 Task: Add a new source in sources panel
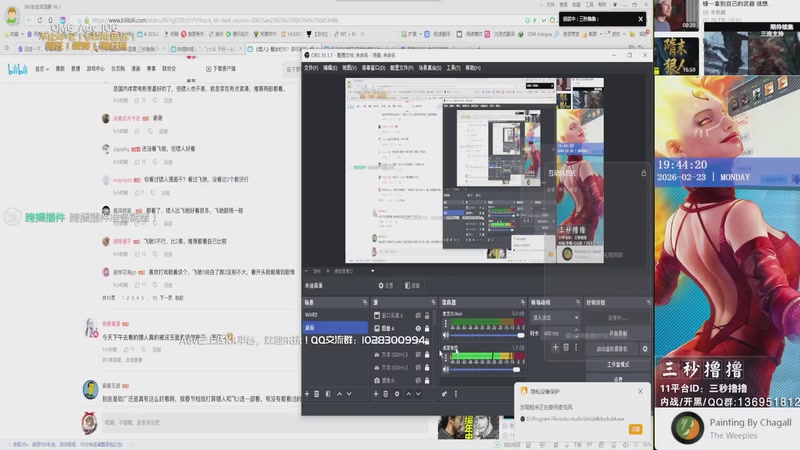coord(376,394)
